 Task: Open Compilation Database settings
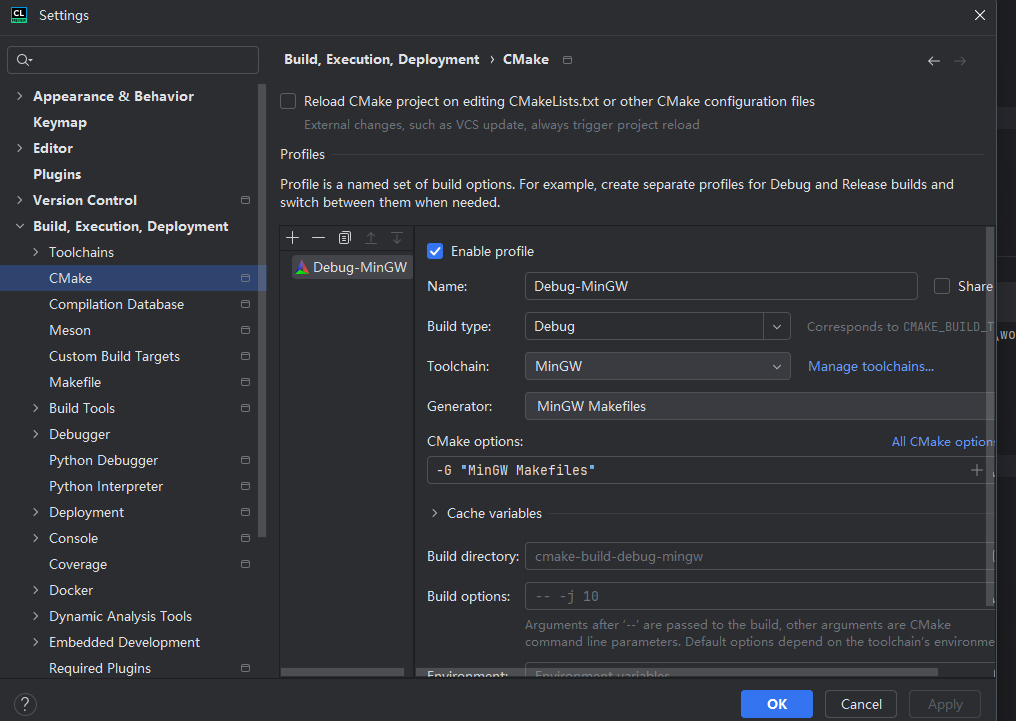click(x=117, y=304)
